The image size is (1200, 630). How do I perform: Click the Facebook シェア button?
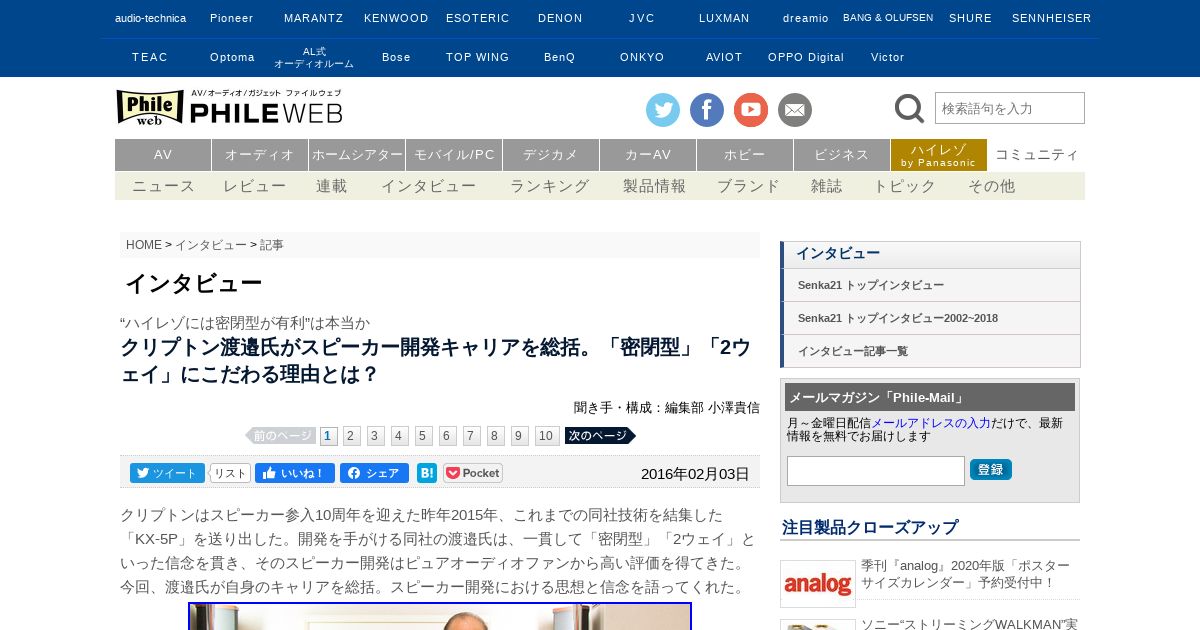point(374,473)
